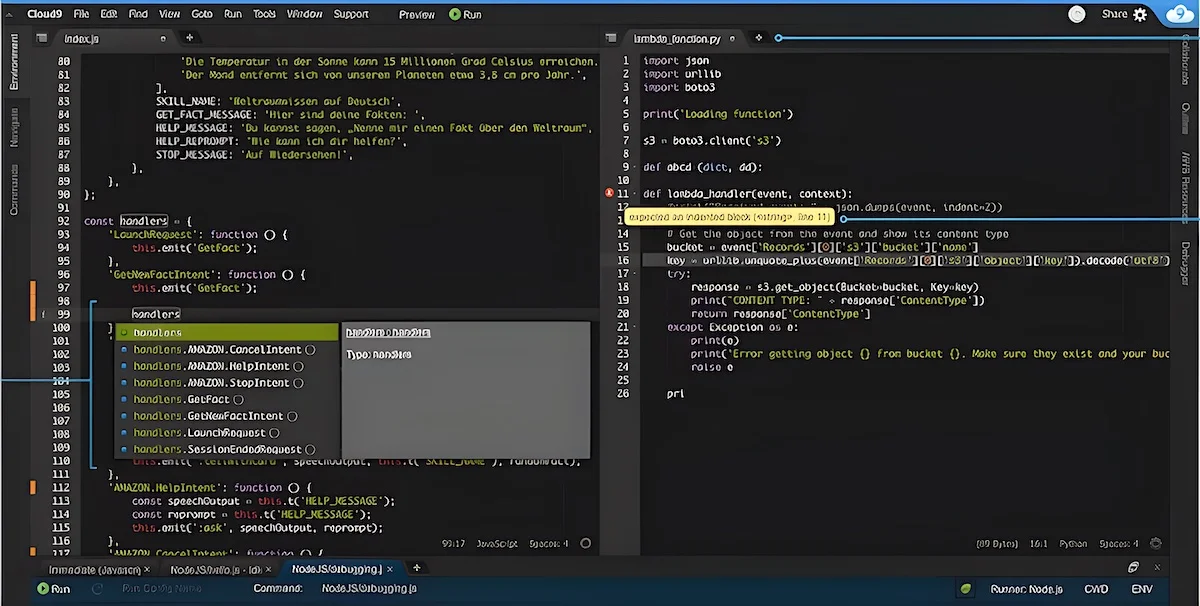Open the Find menu
Screen dimensions: 1200x606
pos(138,15)
